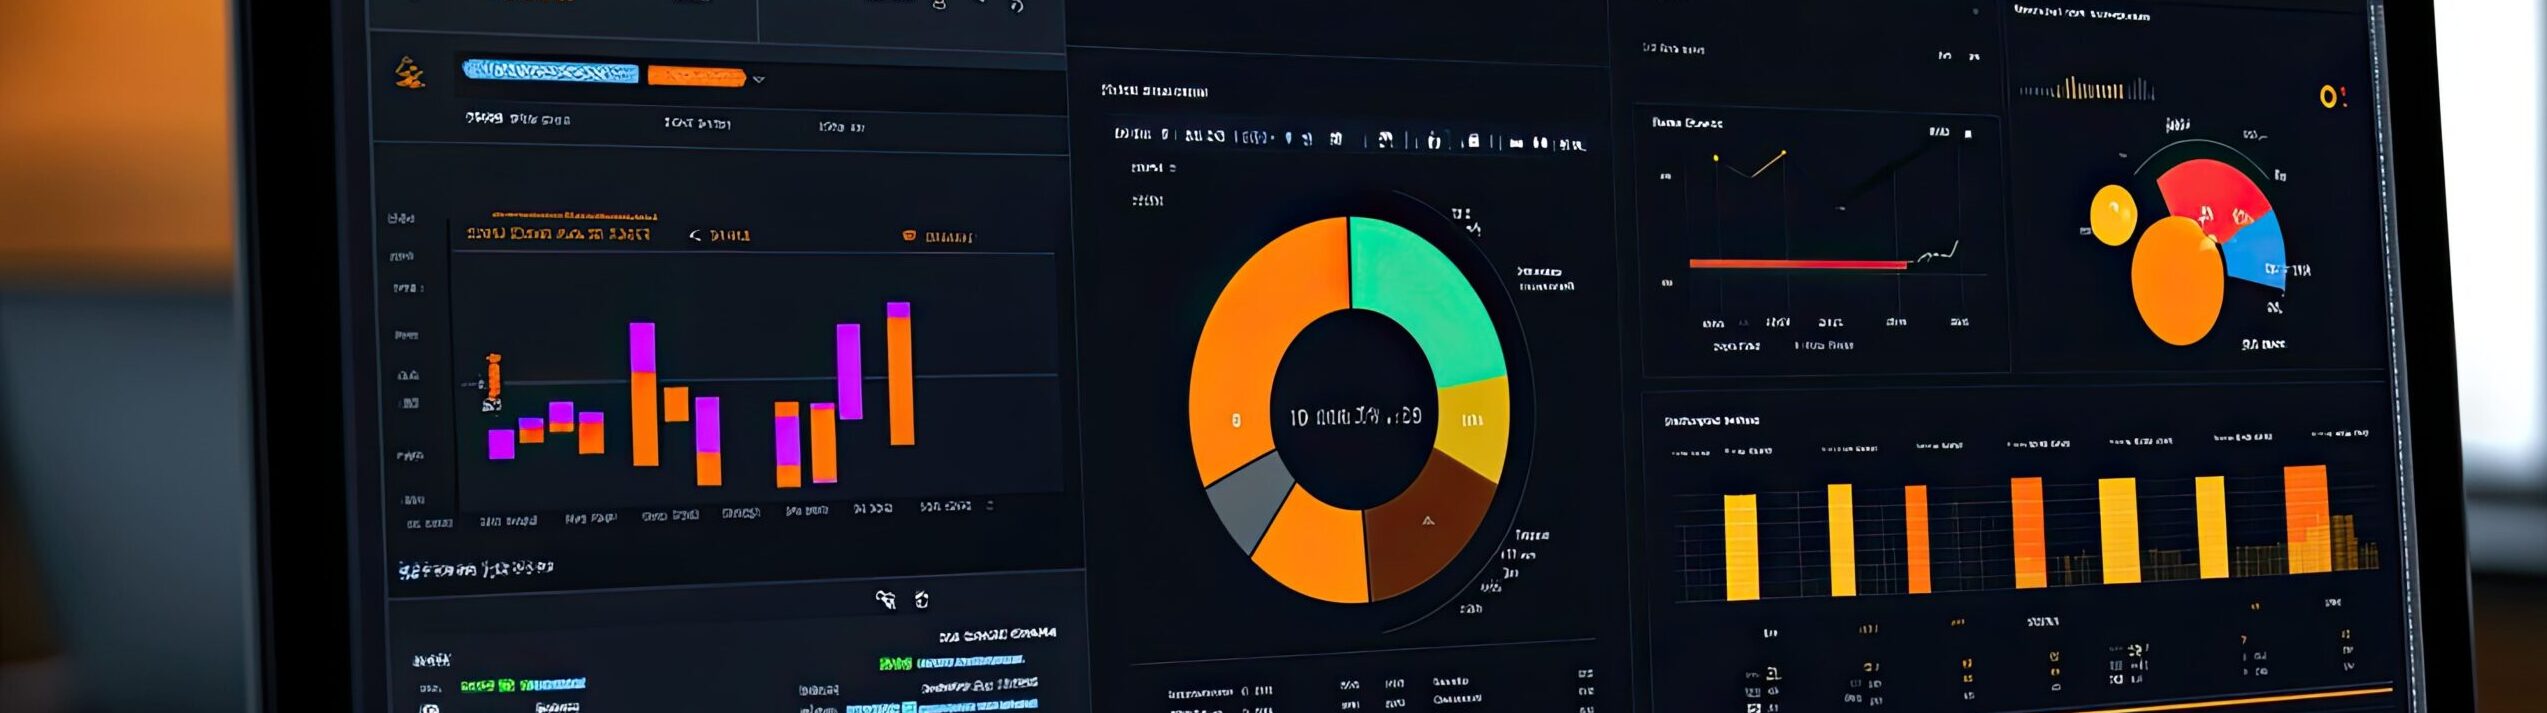Click the back chevron above the bar chart
The image size is (2547, 713).
click(x=695, y=236)
